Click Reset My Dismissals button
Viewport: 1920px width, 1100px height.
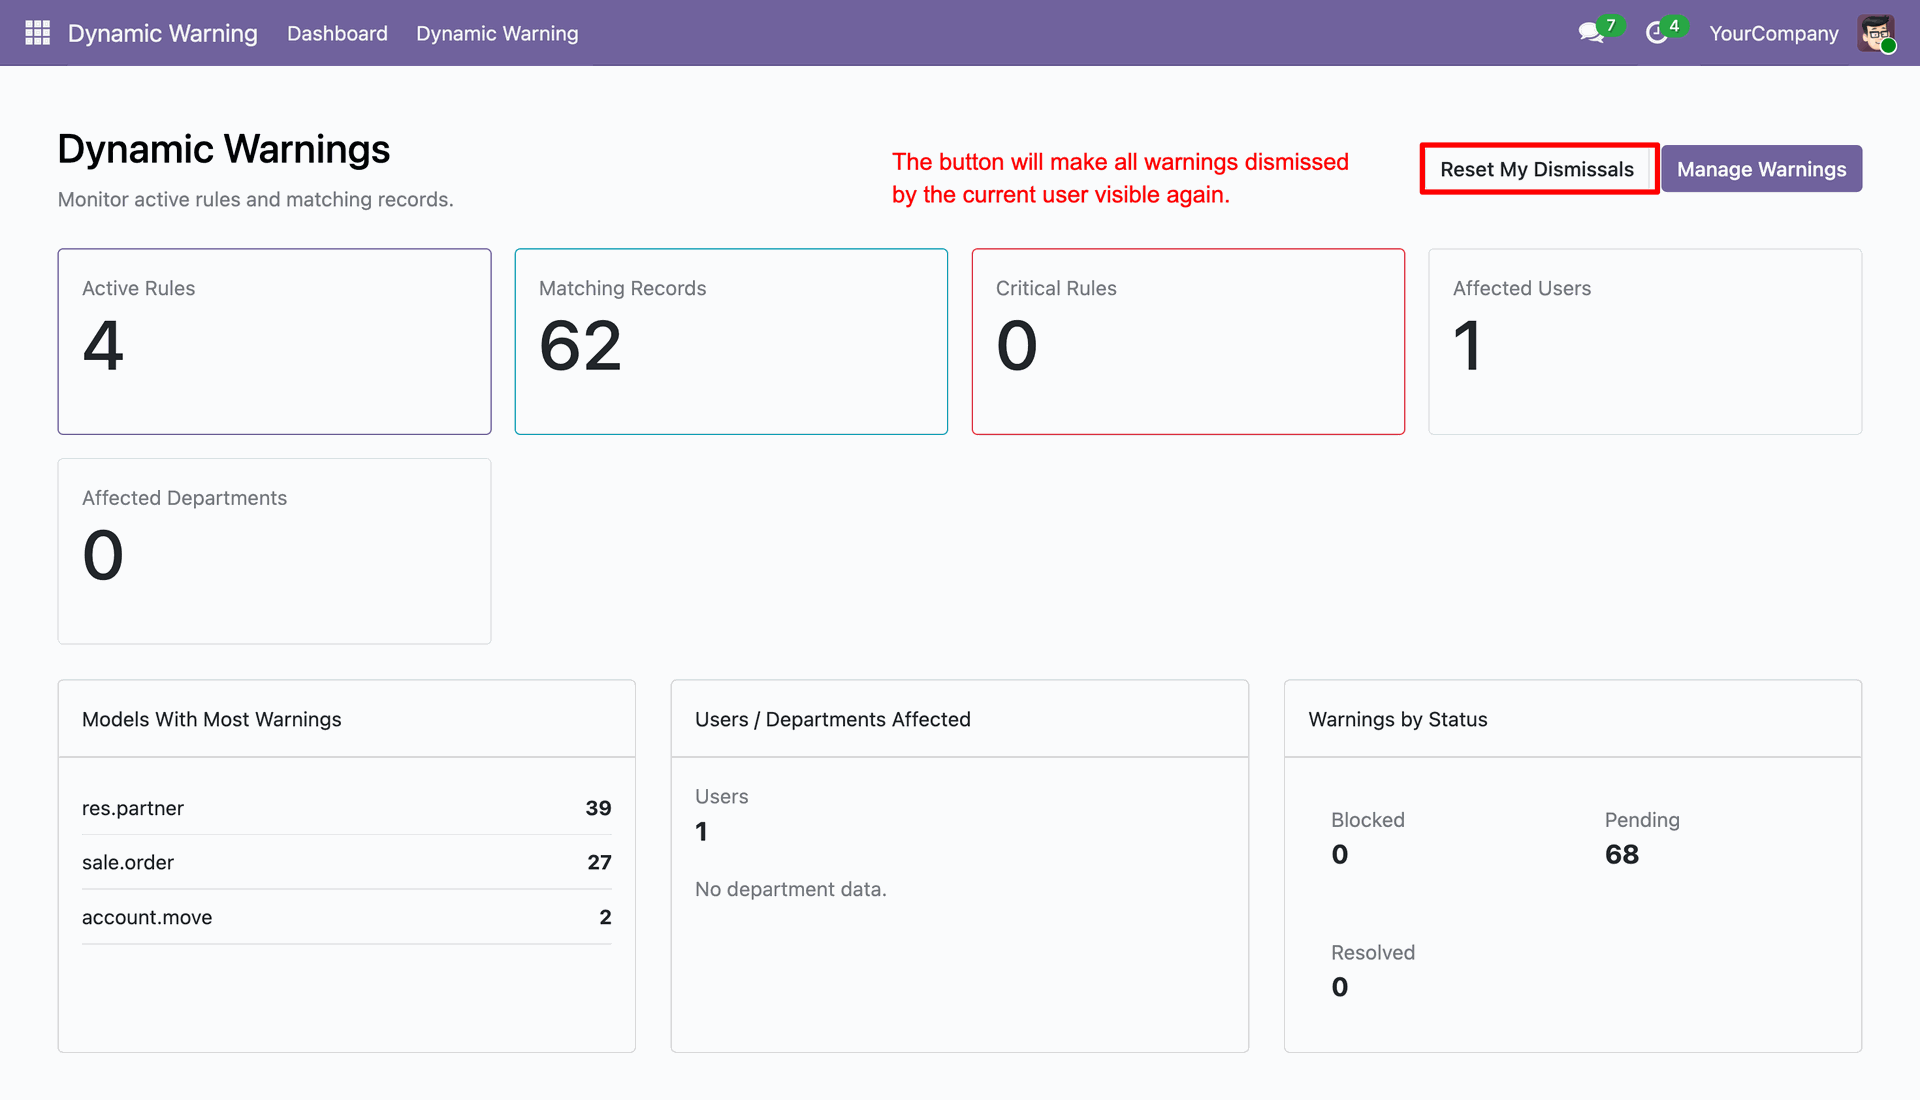coord(1537,169)
